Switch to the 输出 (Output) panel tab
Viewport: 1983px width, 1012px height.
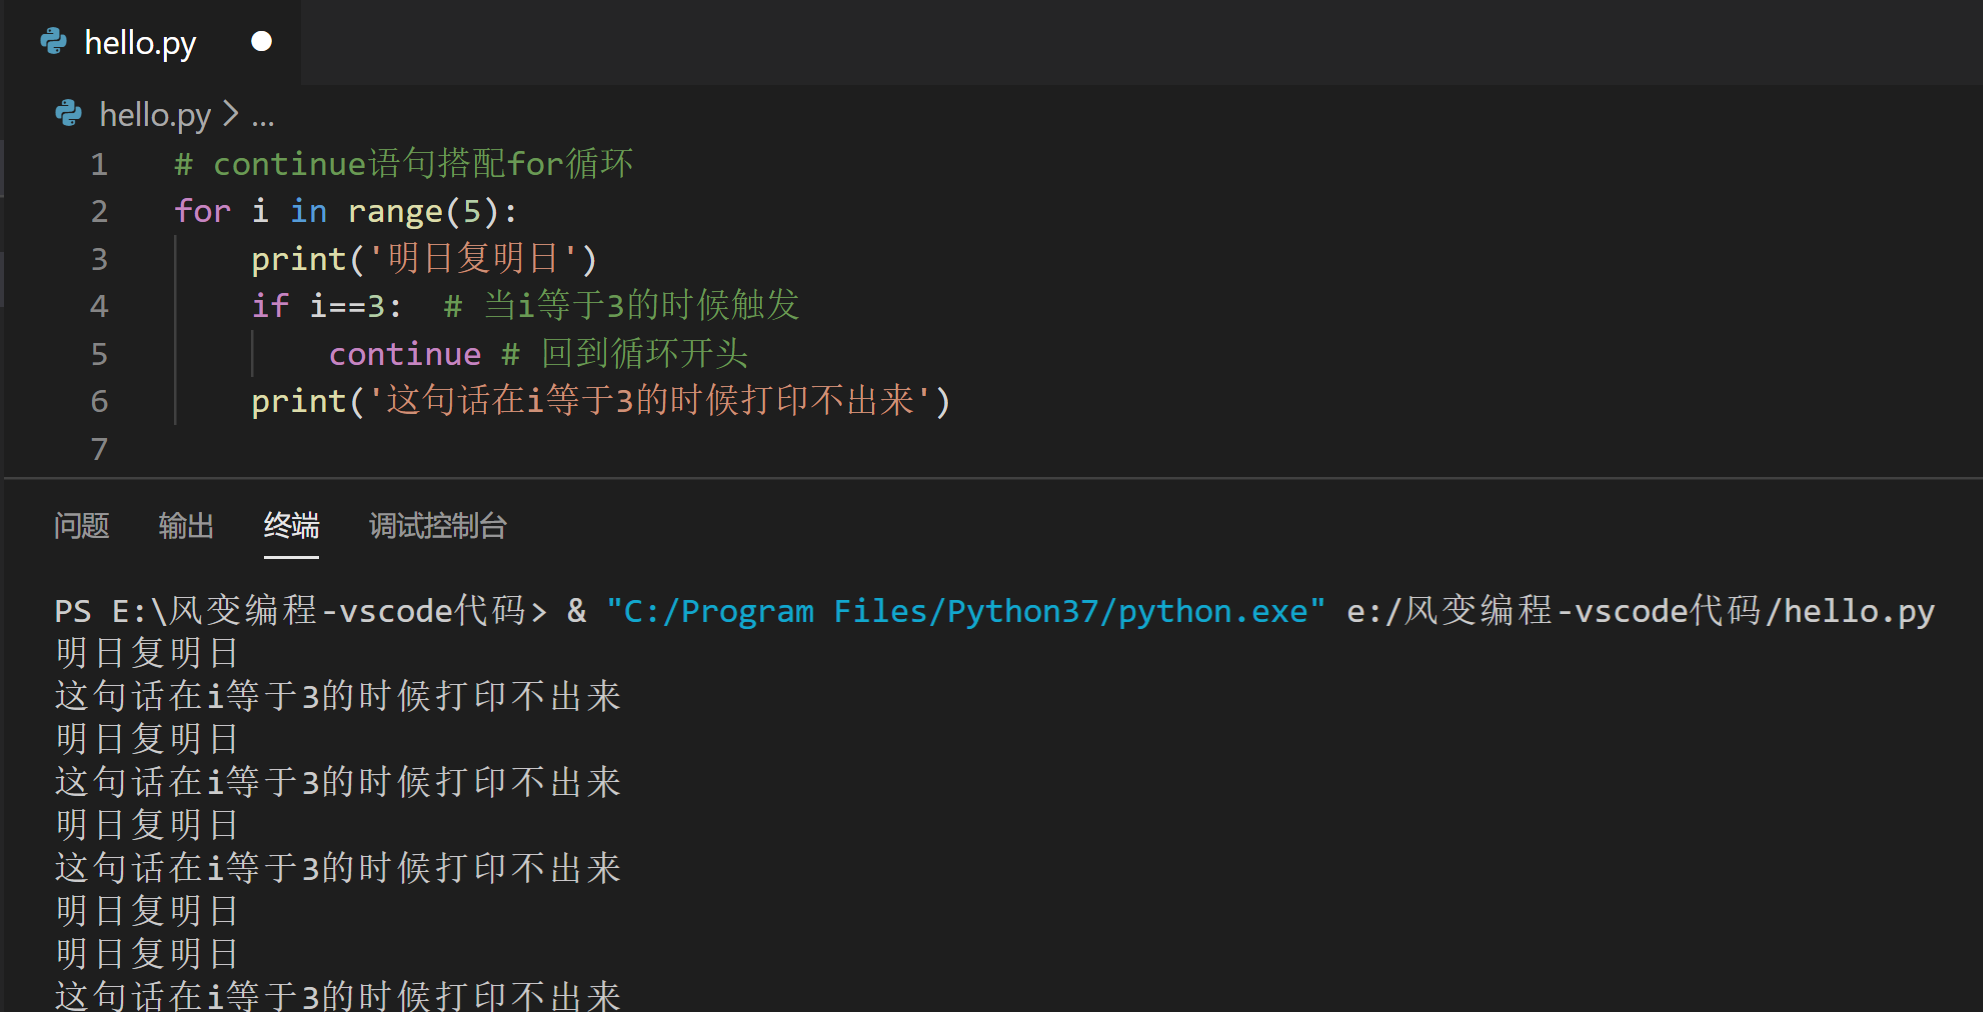[187, 526]
